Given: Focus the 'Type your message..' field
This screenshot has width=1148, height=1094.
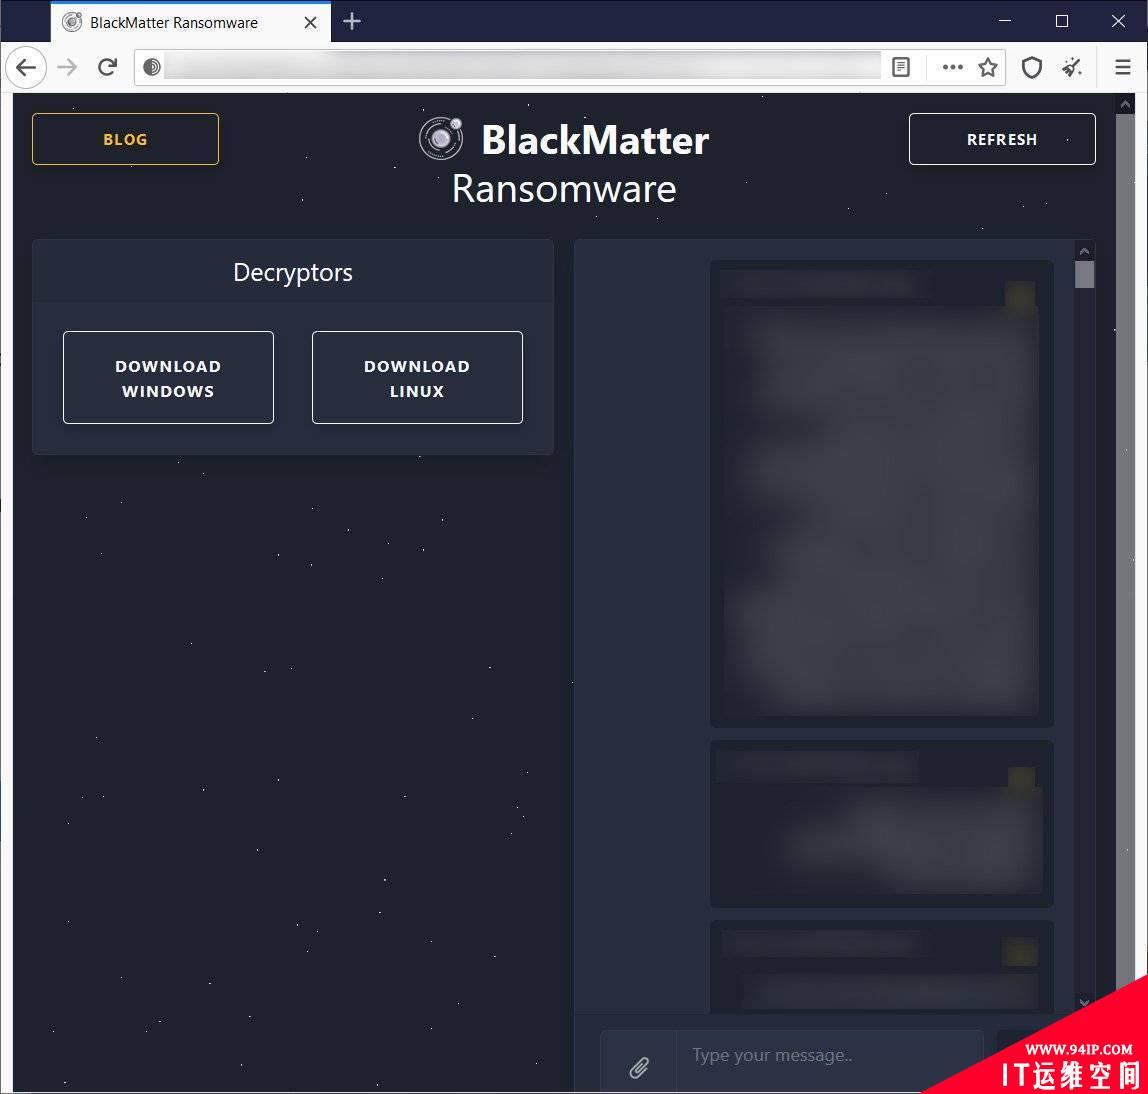Looking at the screenshot, I should click(829, 1059).
